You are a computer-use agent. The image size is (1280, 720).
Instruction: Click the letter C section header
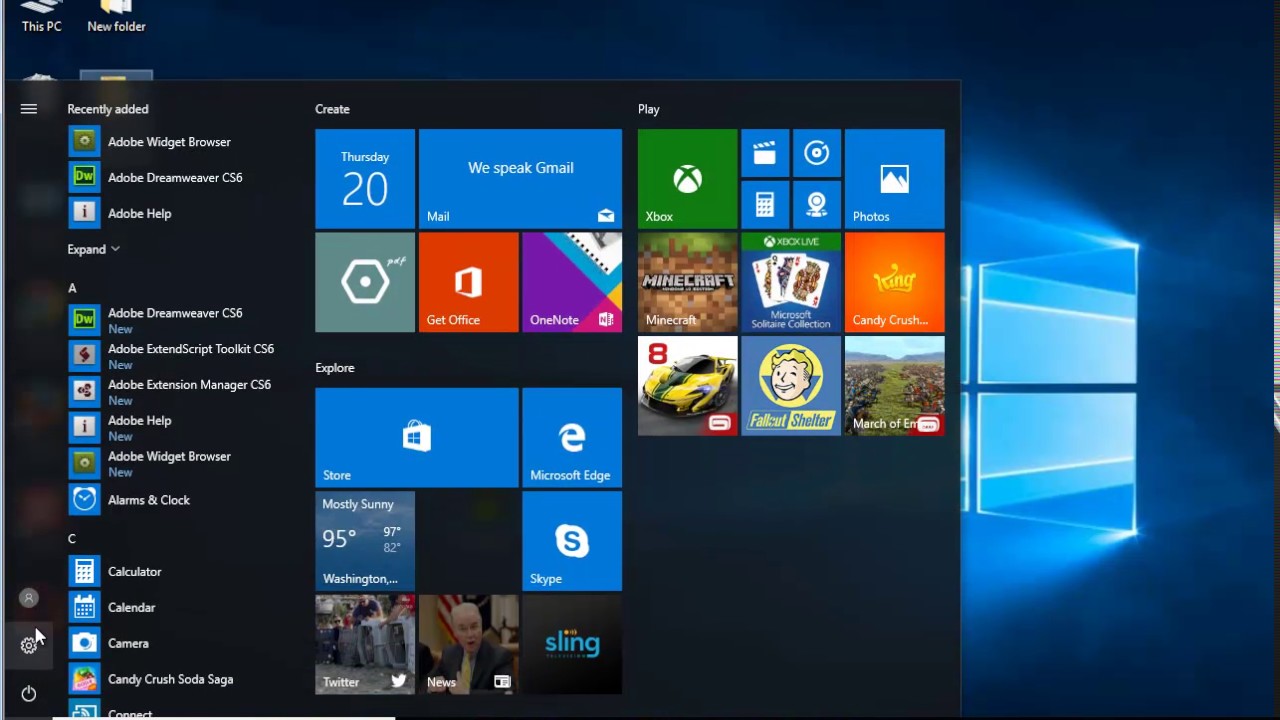[x=72, y=539]
